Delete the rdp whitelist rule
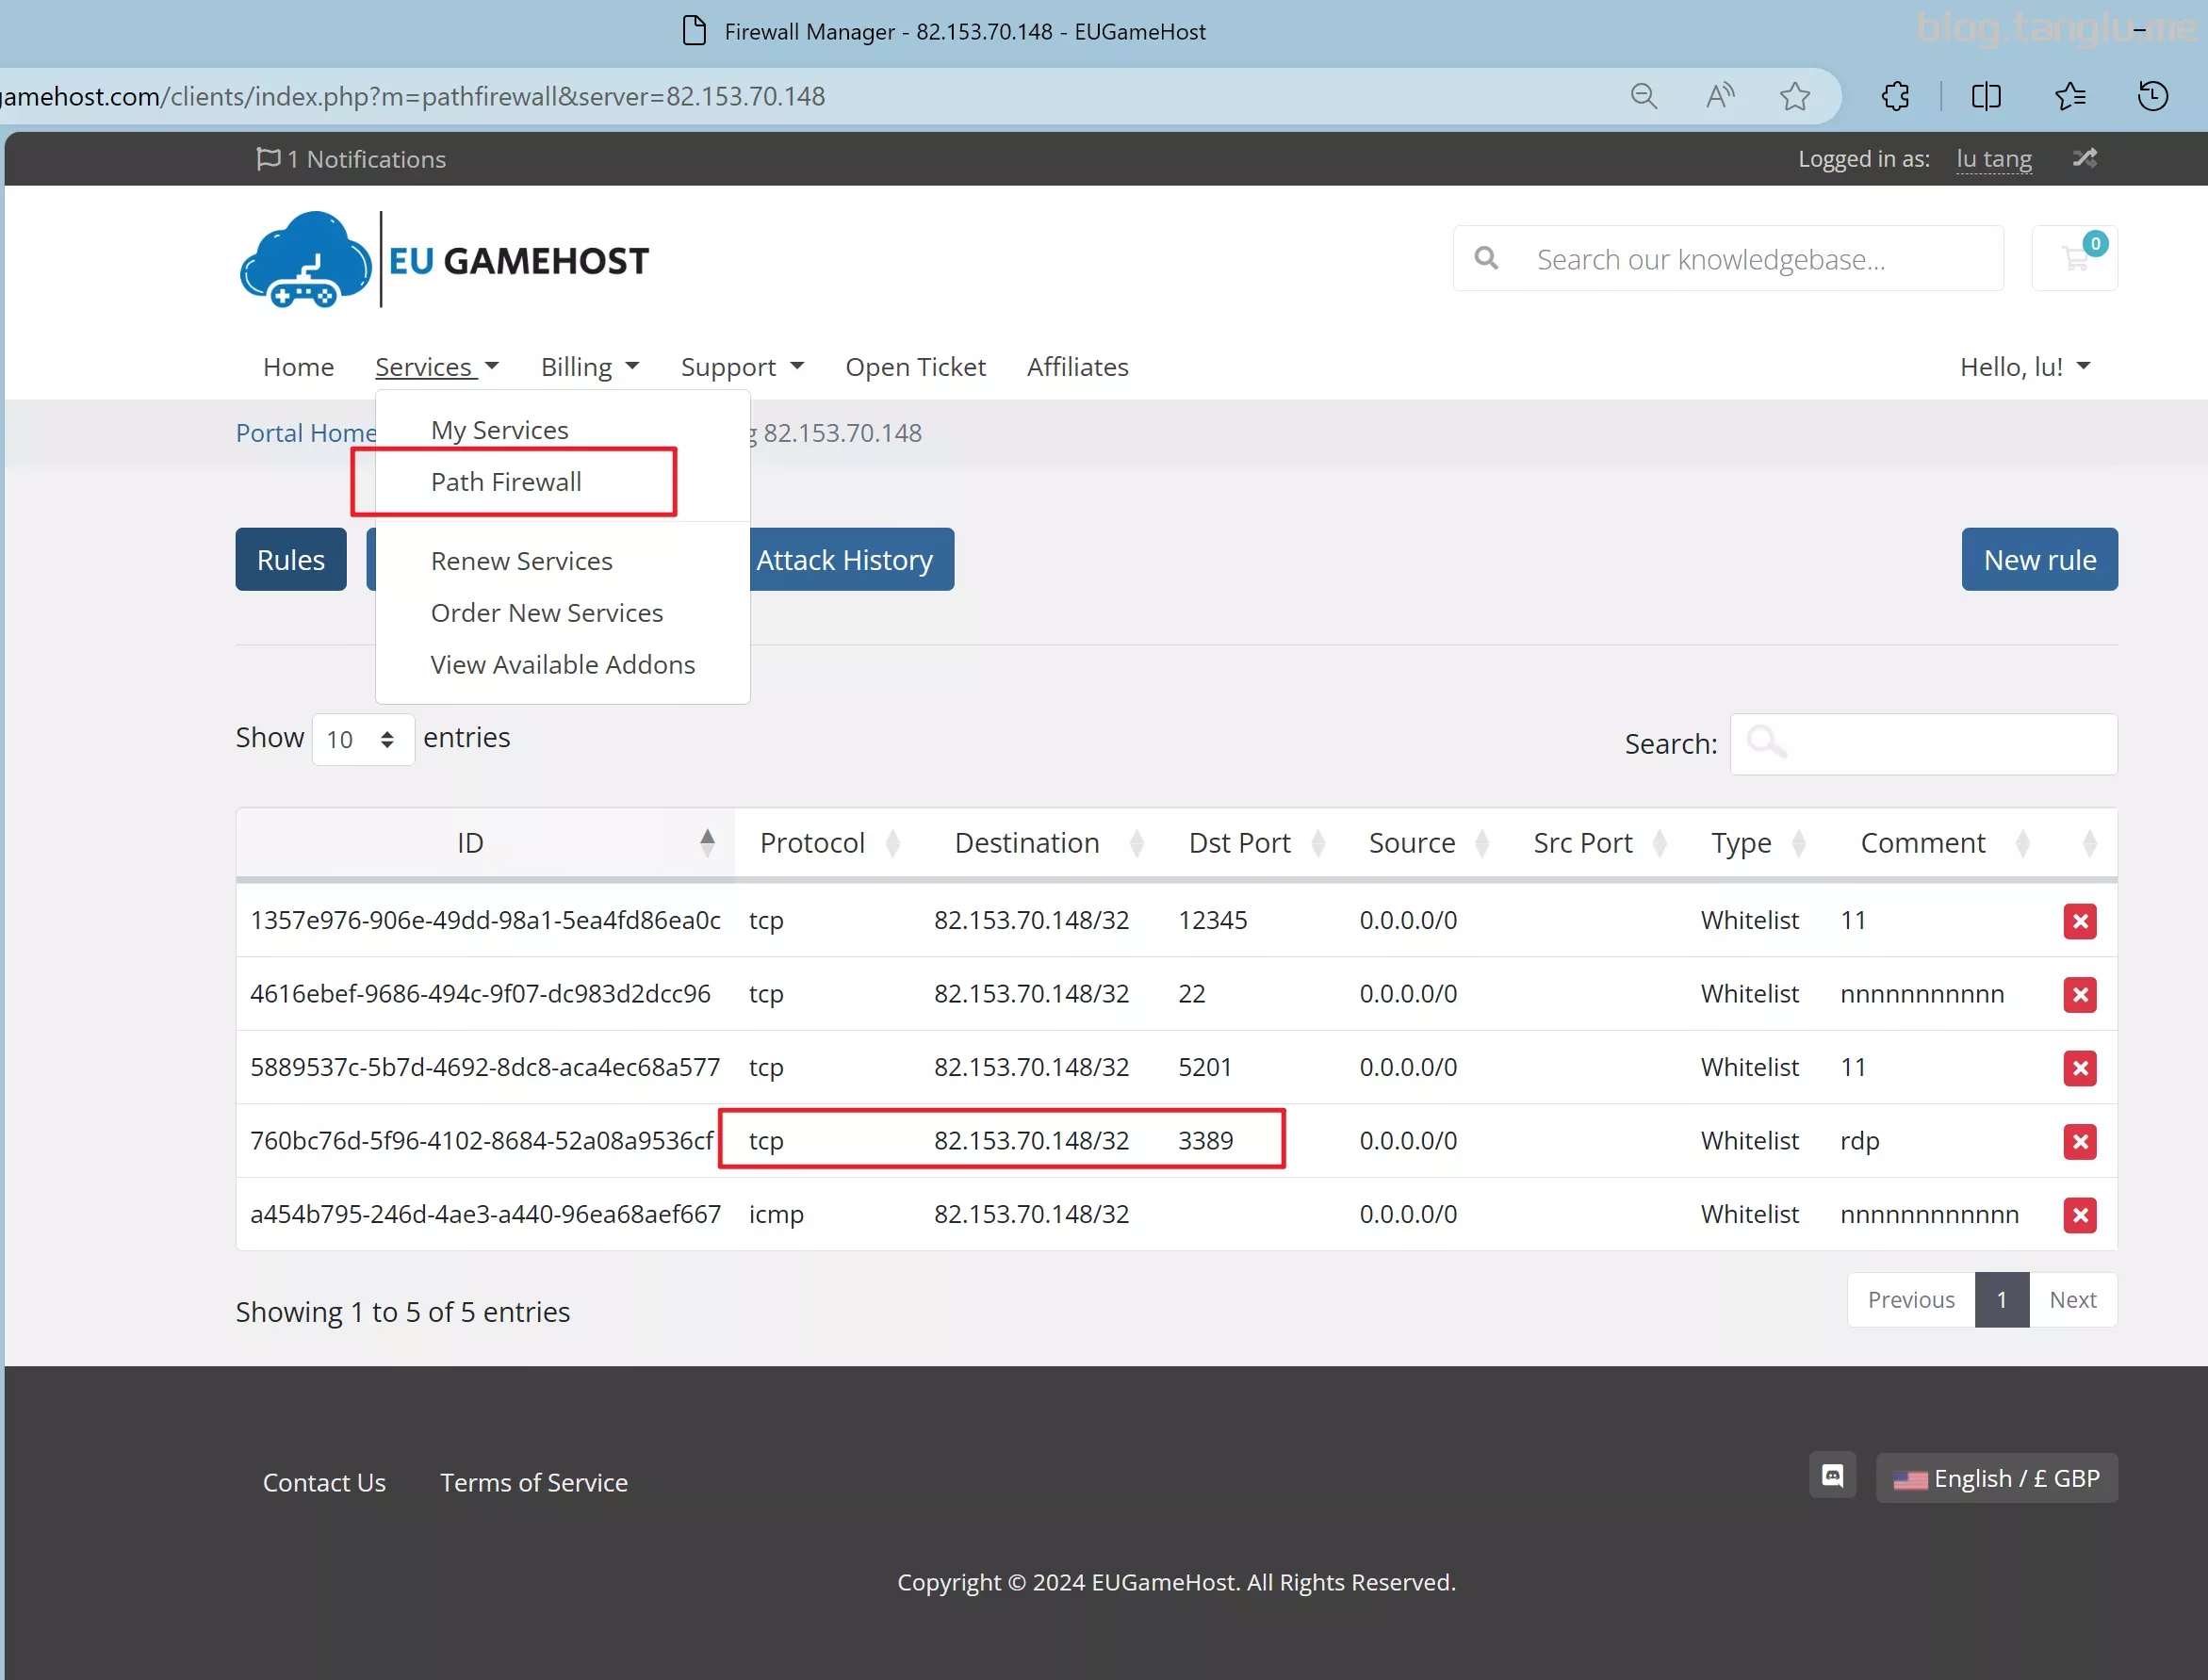 [x=2080, y=1141]
